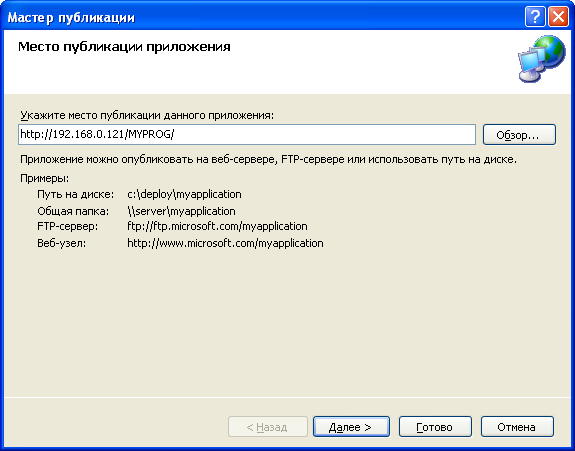Focus the publication location text field

pos(247,135)
